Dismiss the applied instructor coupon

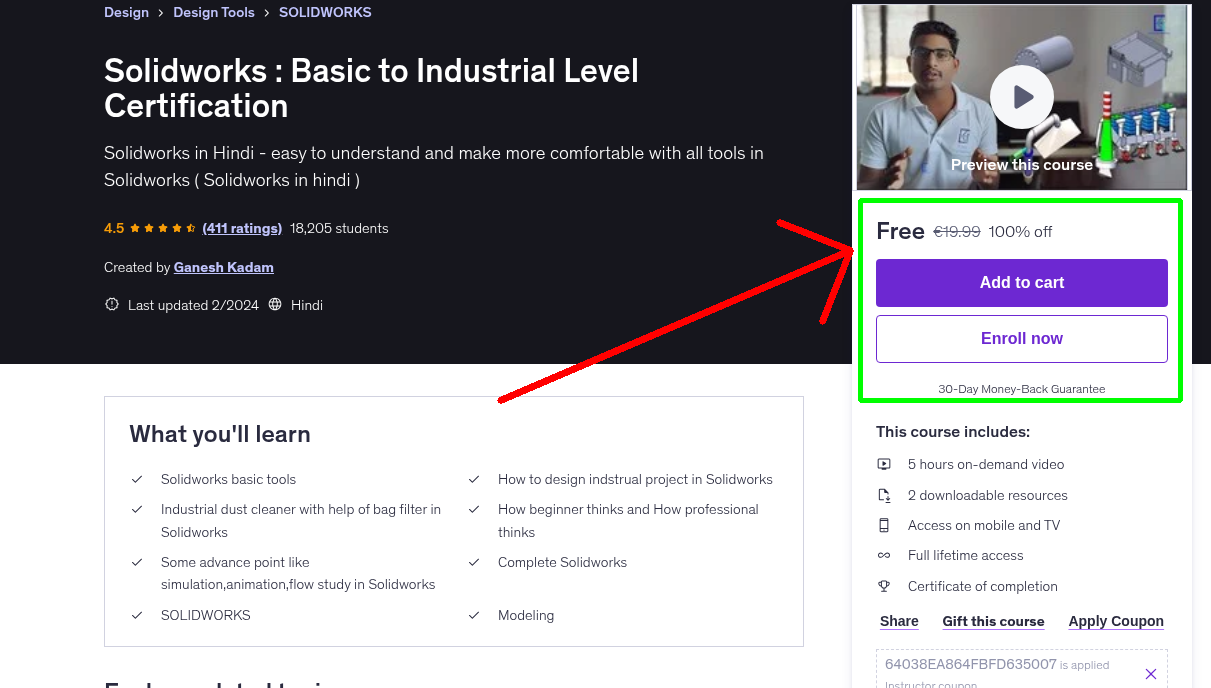coord(1151,674)
